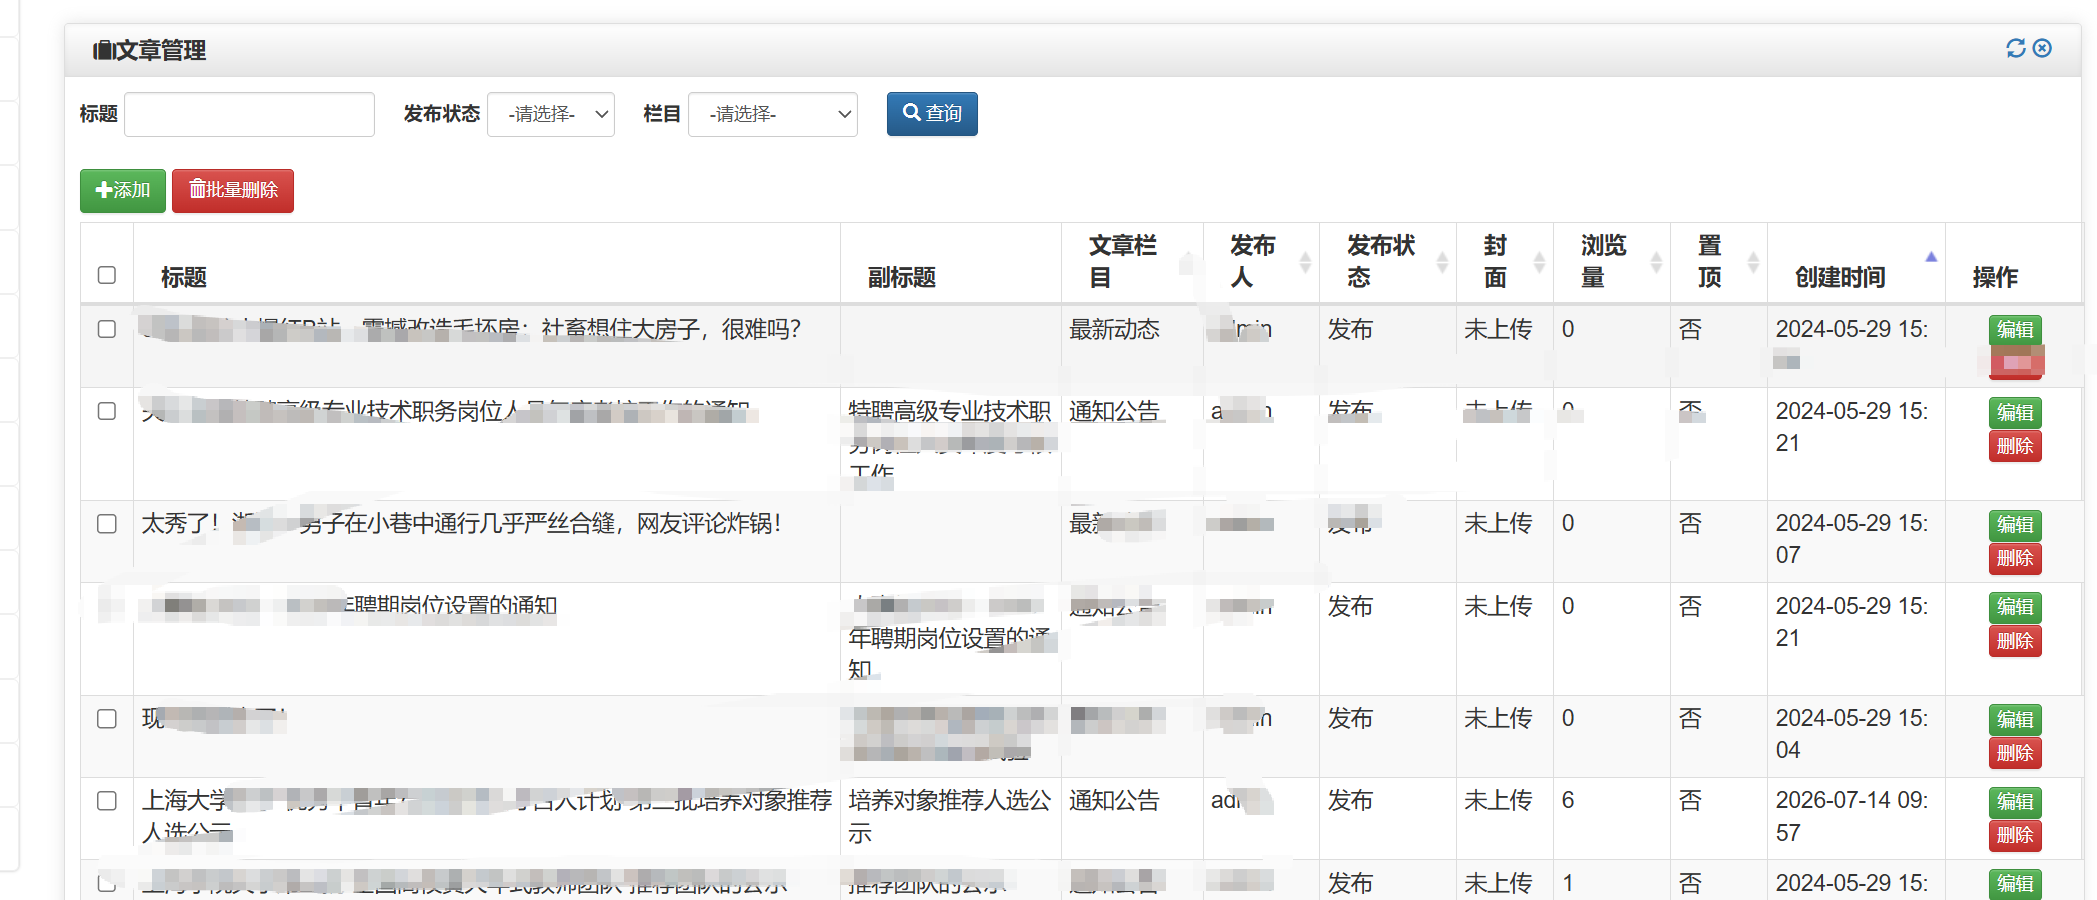Click 编辑 for the 社畜想住大房子 row
This screenshot has height=900, width=2097.
coord(2015,330)
